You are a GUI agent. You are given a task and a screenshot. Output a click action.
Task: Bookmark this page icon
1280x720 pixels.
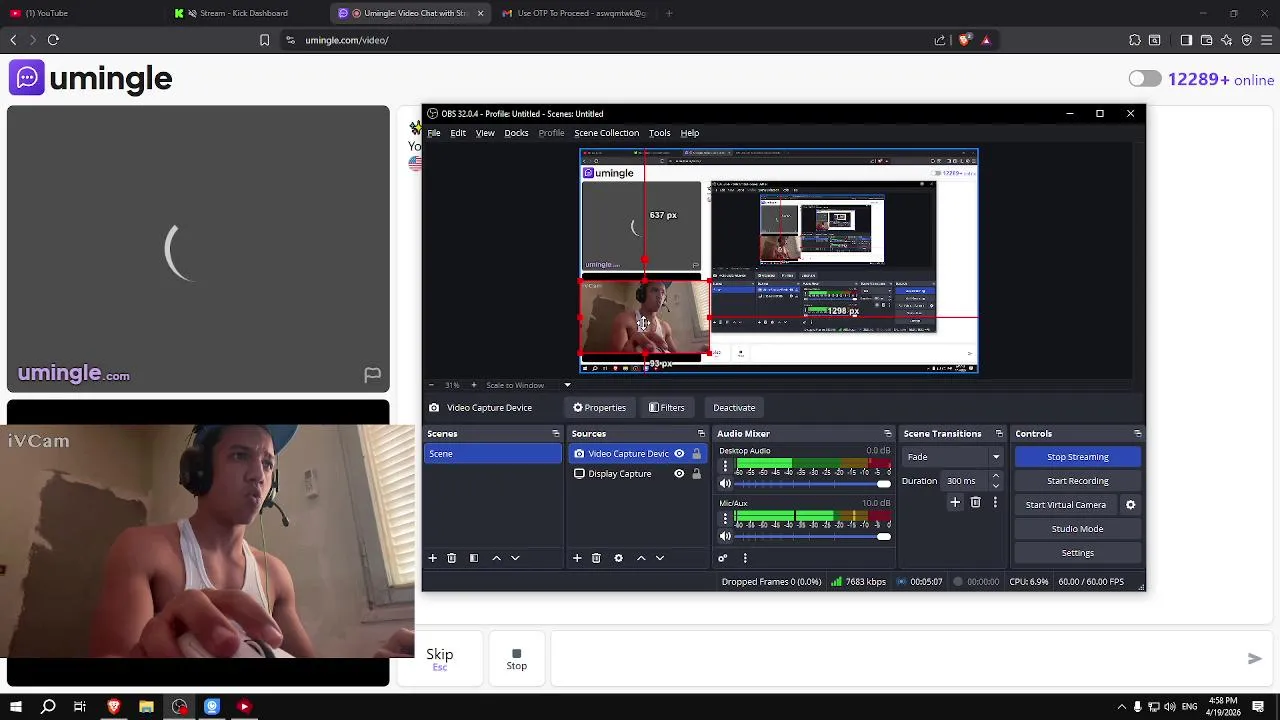coord(264,40)
